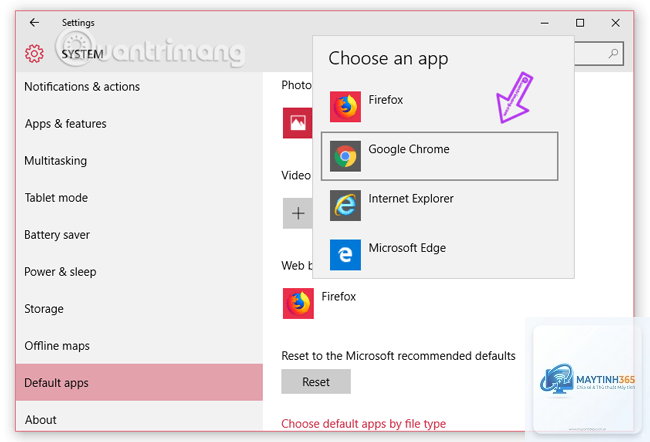
Task: Click the Google Chrome icon
Action: tap(345, 156)
